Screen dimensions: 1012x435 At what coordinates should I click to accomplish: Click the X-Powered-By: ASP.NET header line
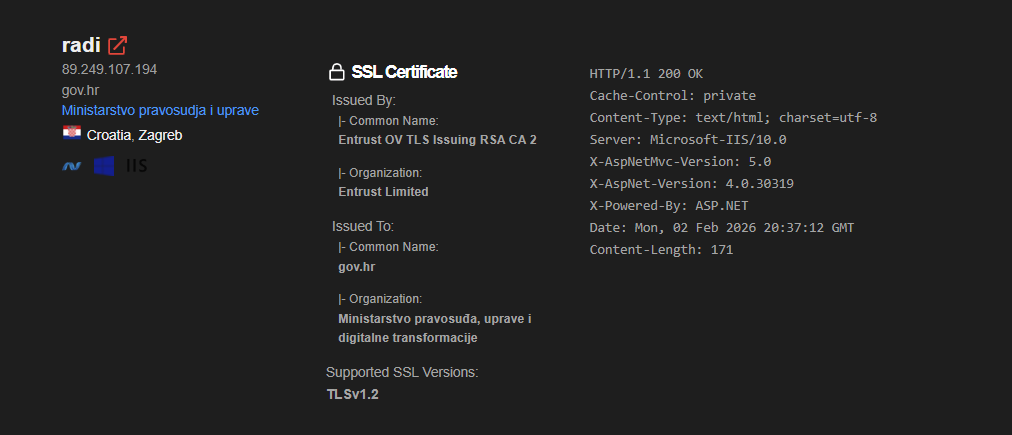pyautogui.click(x=670, y=206)
